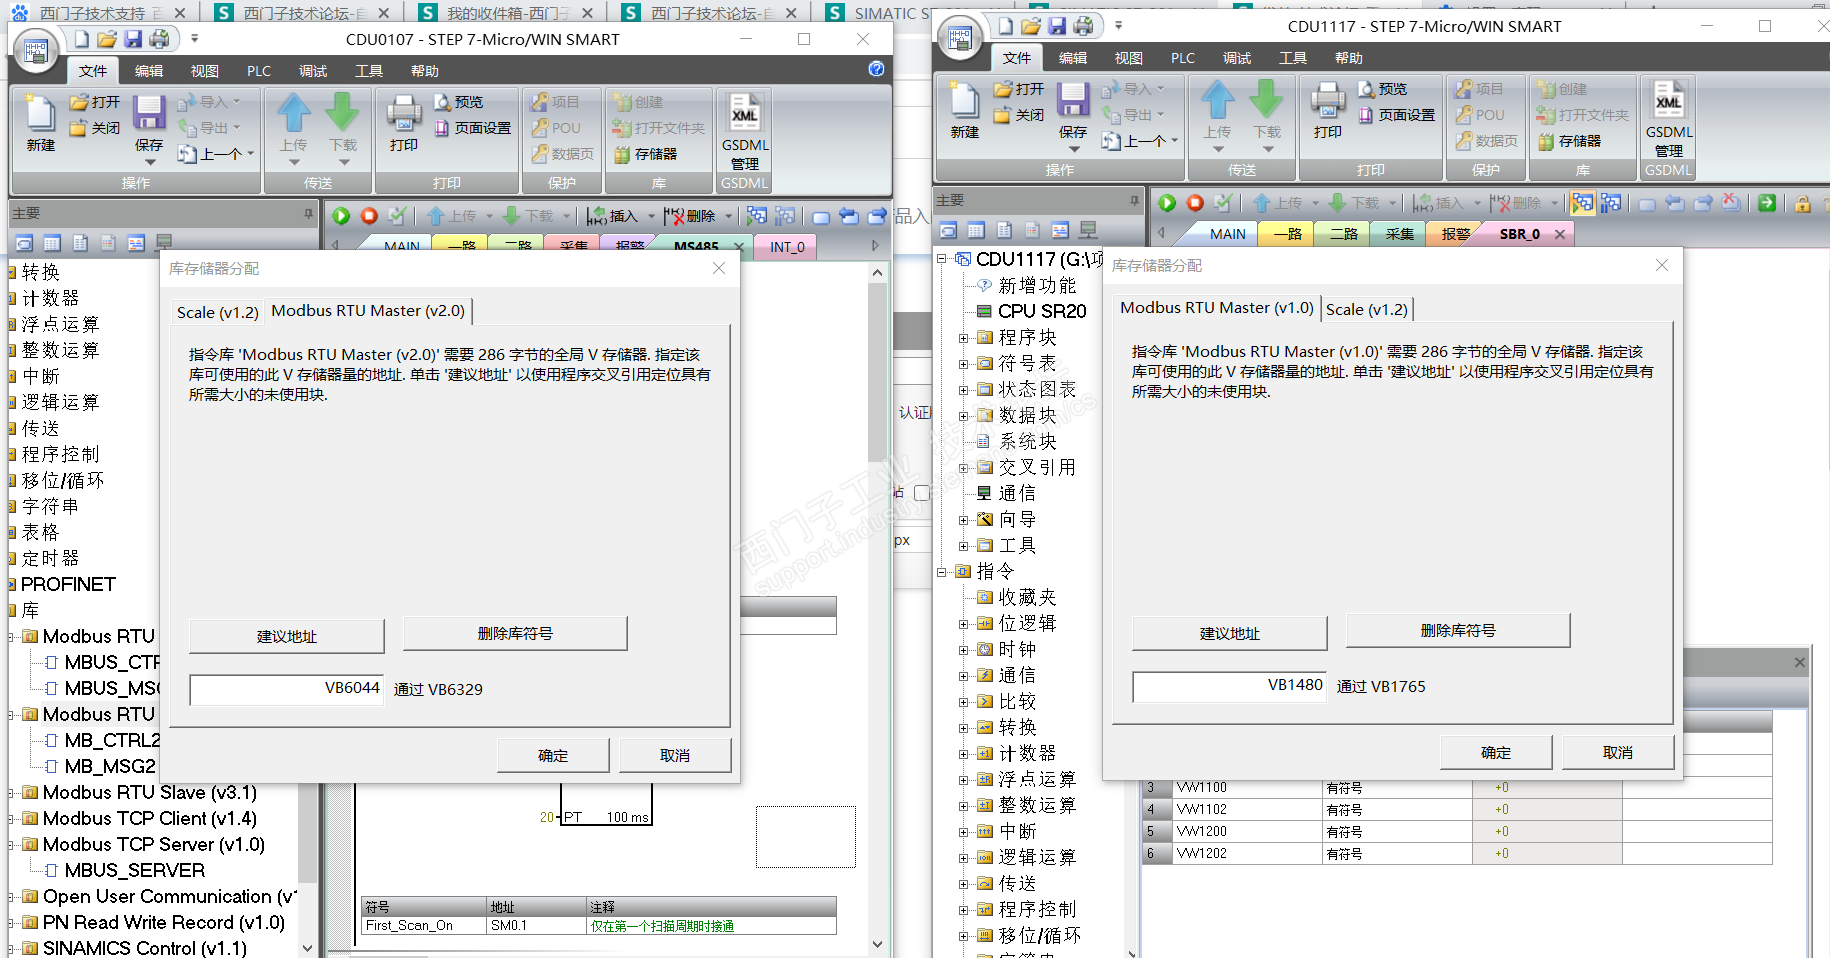Viewport: 1830px width, 958px height.
Task: Expand Modbus RTU Slave (v3.1) library
Action: coord(12,793)
